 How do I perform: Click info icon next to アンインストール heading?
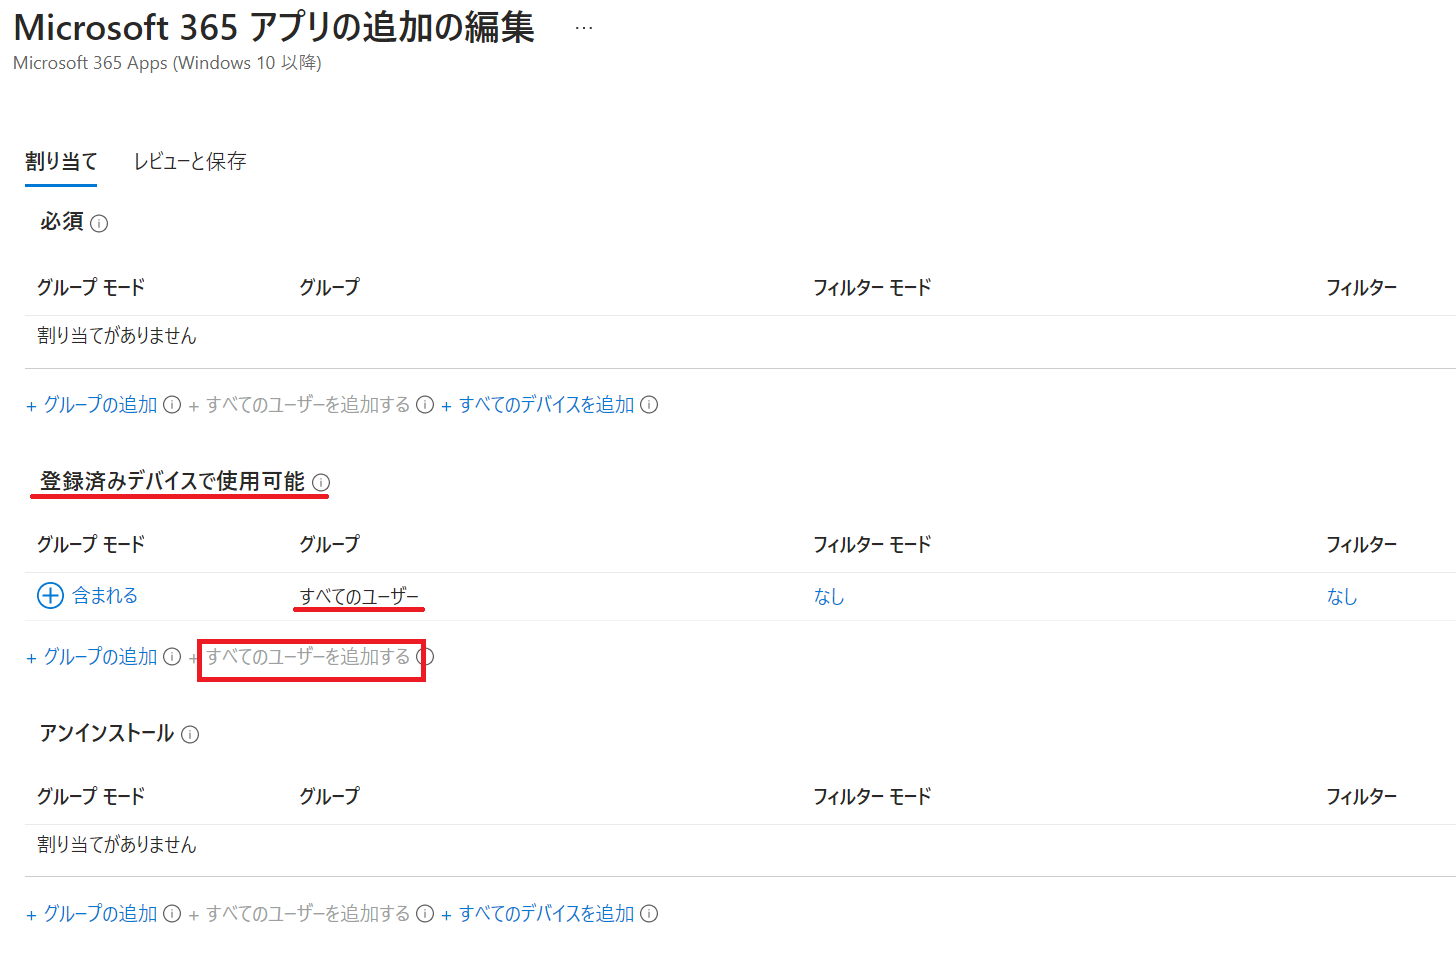[x=190, y=734]
